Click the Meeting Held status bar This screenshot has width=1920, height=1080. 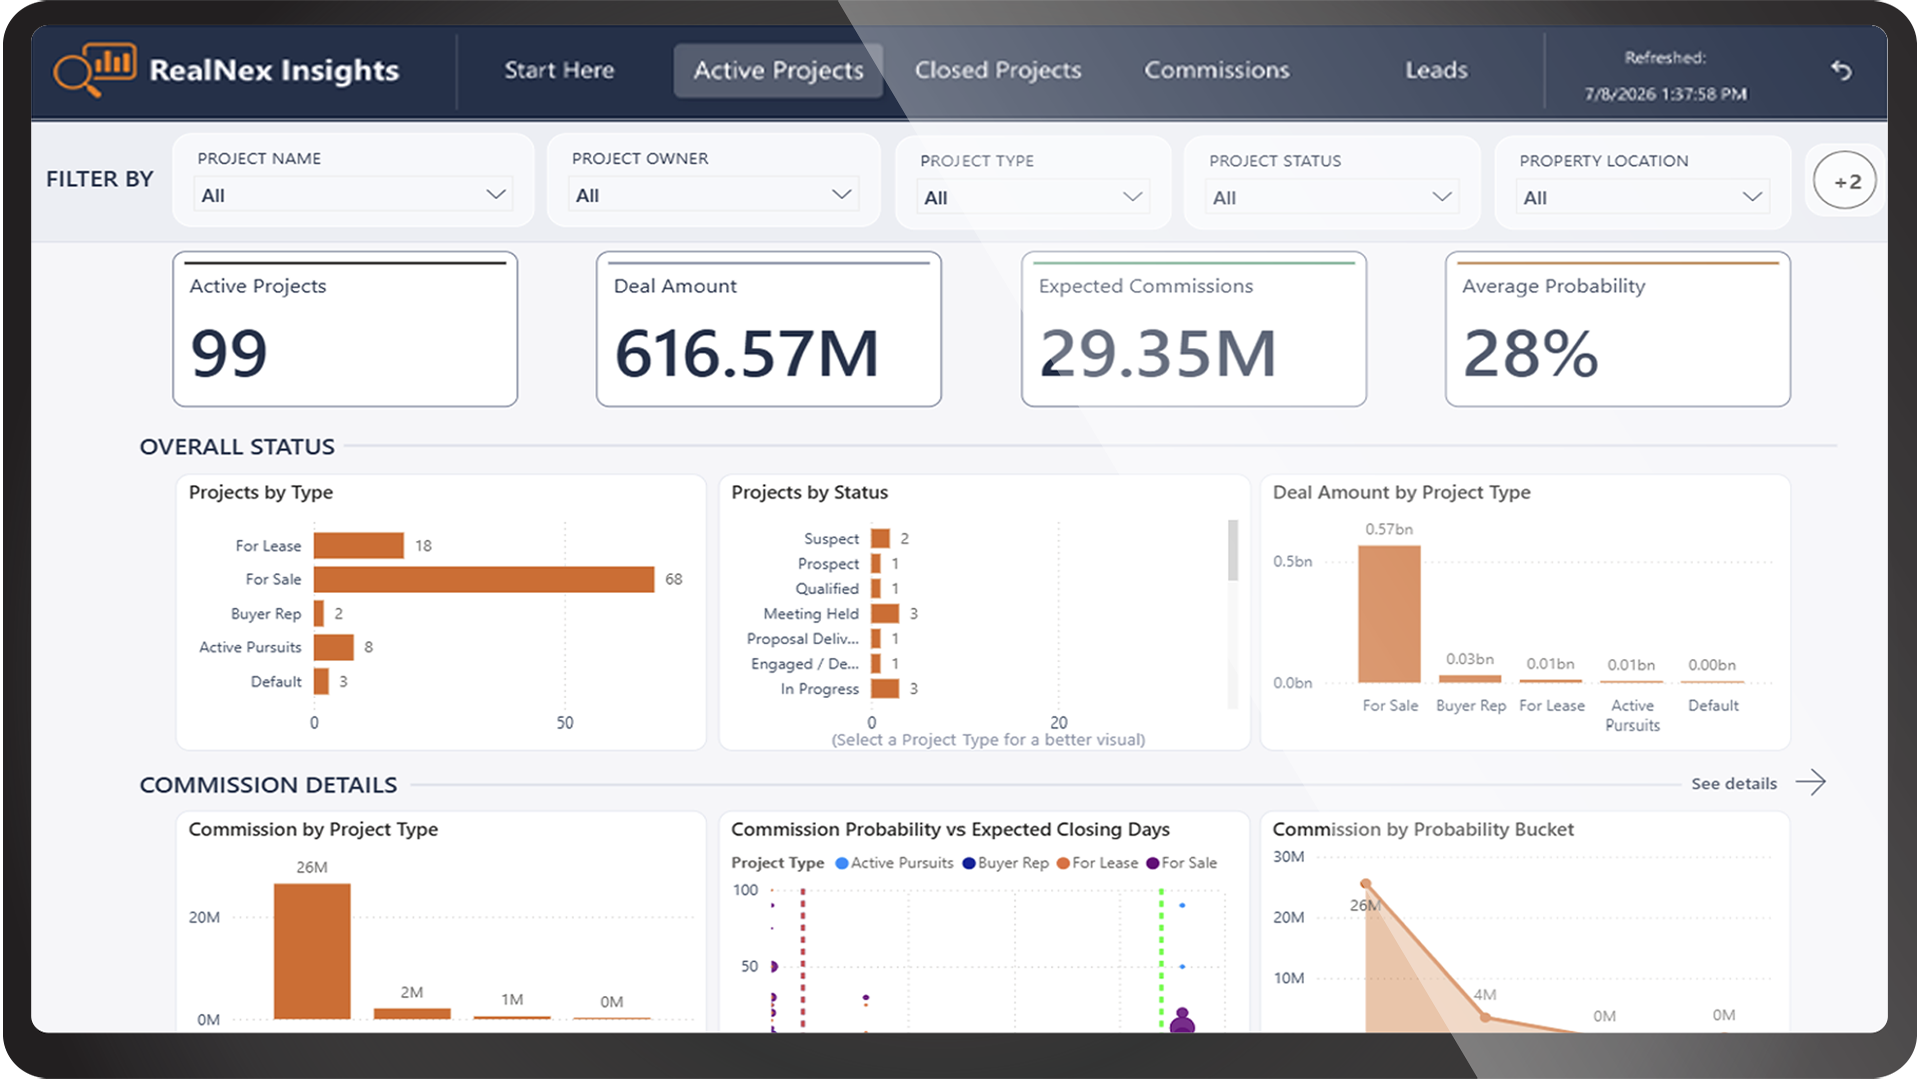[x=885, y=613]
